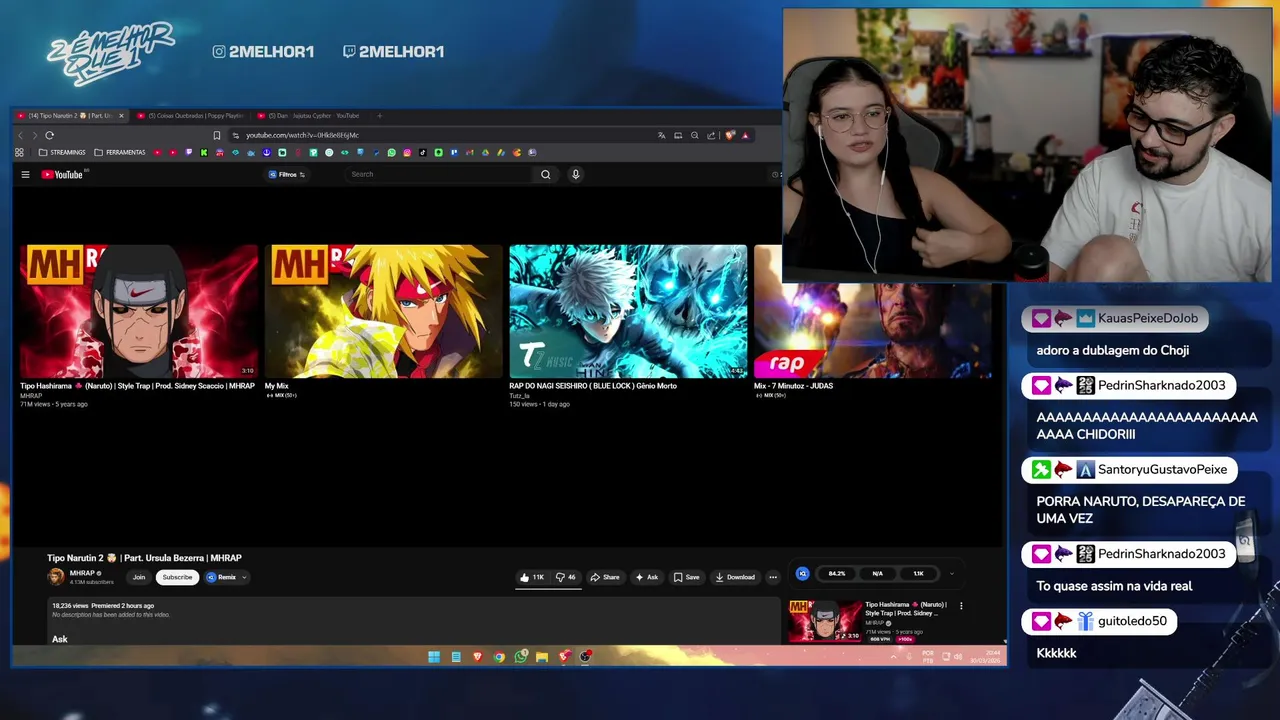The width and height of the screenshot is (1280, 720).
Task: Open the apps grid icon in bookmarks bar
Action: 19,152
